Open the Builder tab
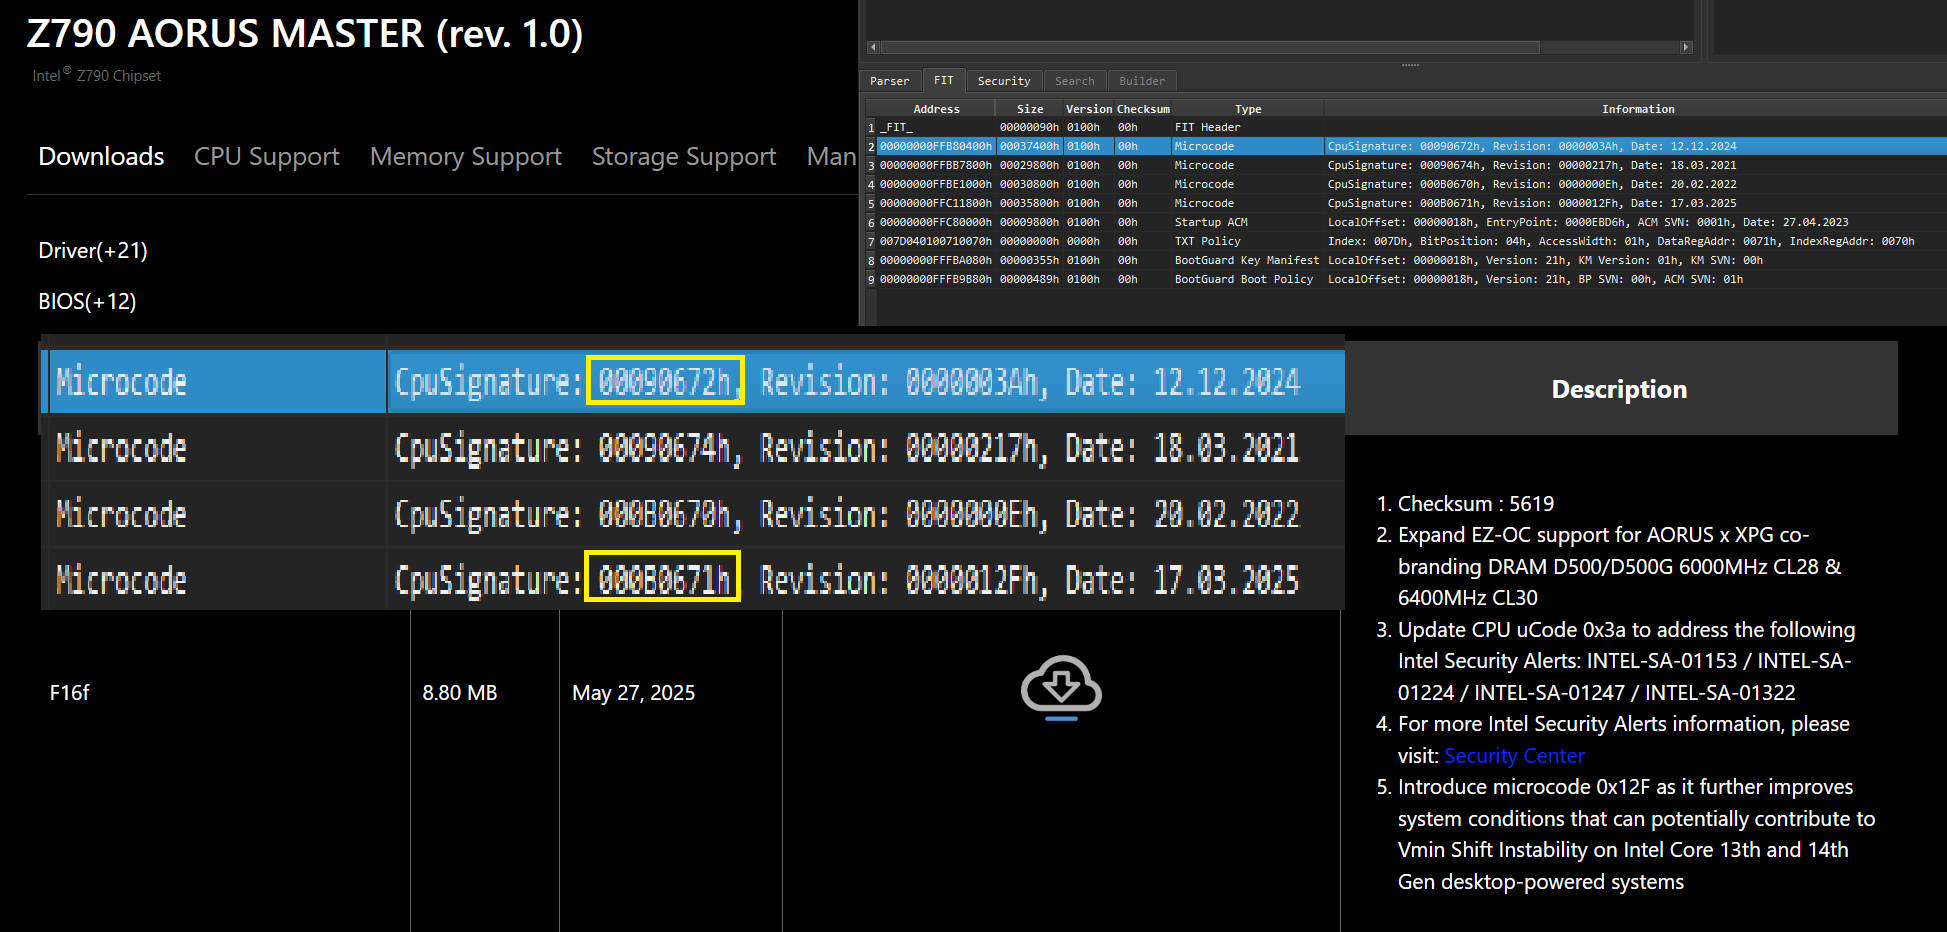1947x932 pixels. pyautogui.click(x=1142, y=81)
